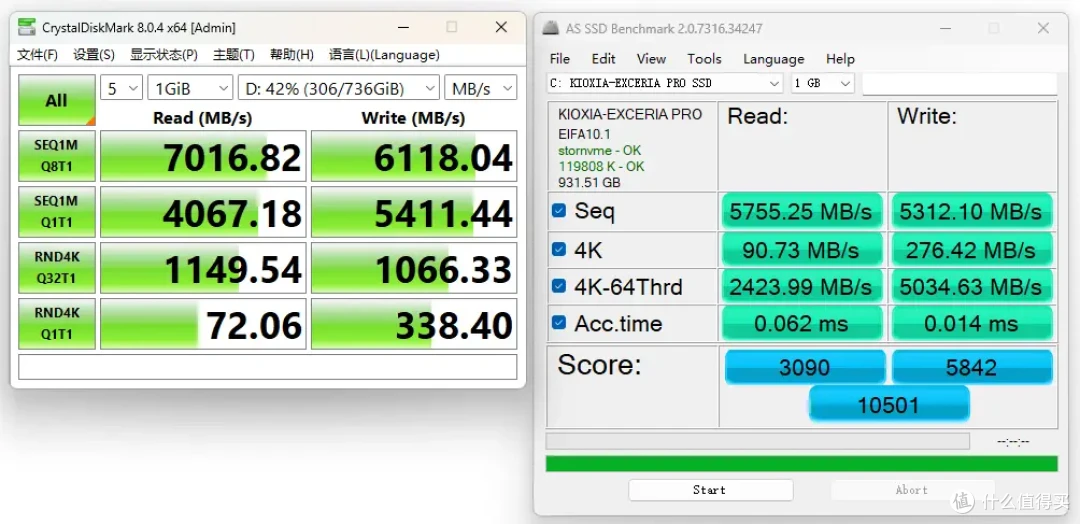The image size is (1080, 524).
Task: Click AS SSD Benchmark title bar icon
Action: 550,29
